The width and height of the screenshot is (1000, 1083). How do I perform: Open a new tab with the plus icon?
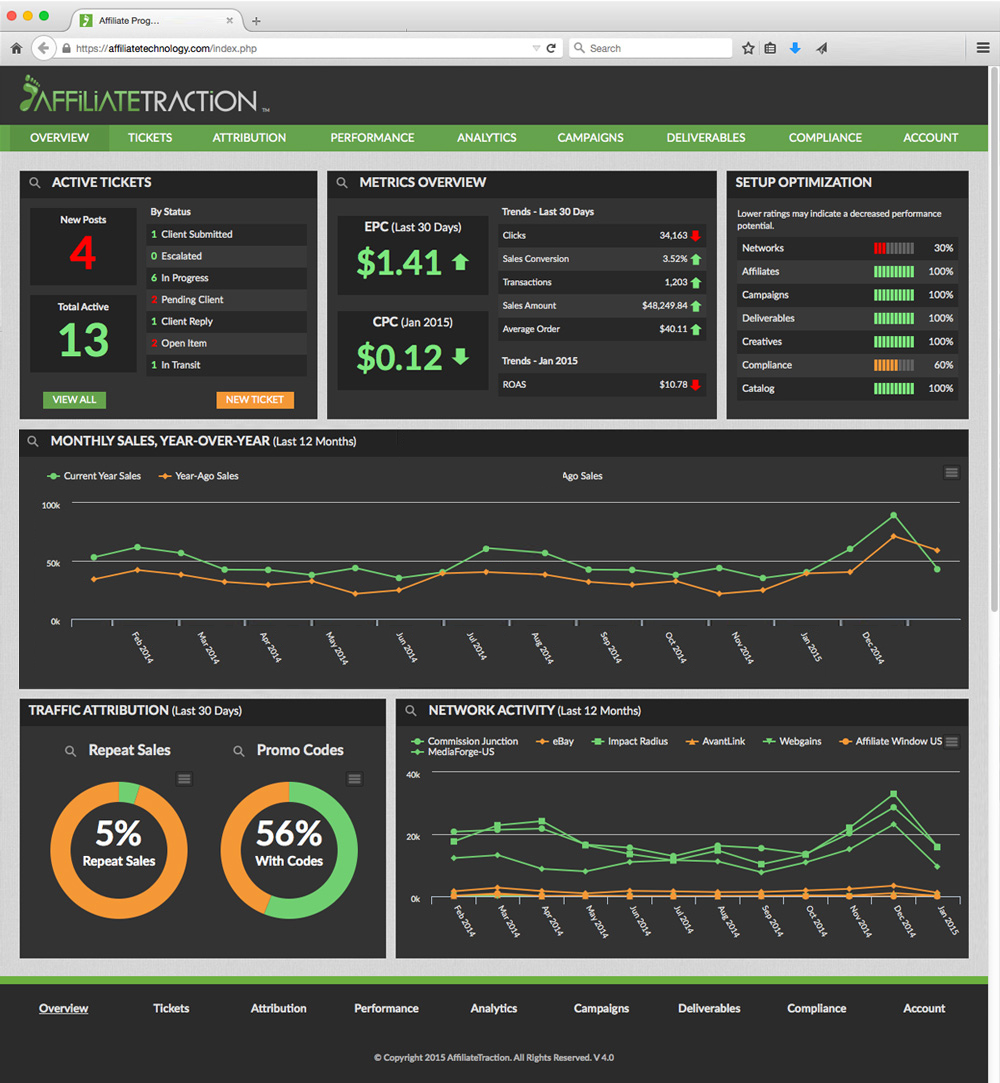click(x=256, y=21)
